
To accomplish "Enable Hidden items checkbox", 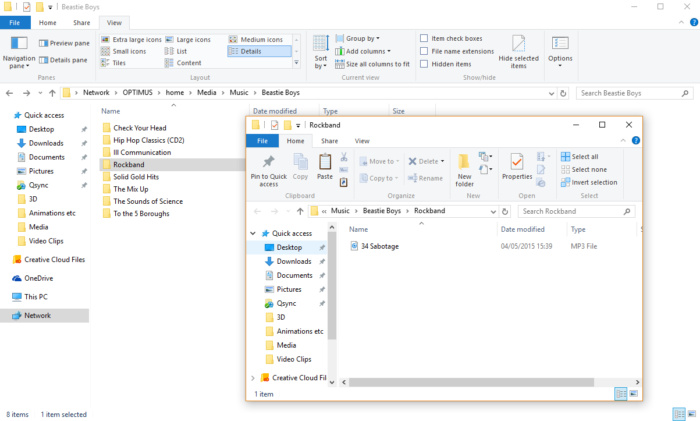I will (424, 64).
